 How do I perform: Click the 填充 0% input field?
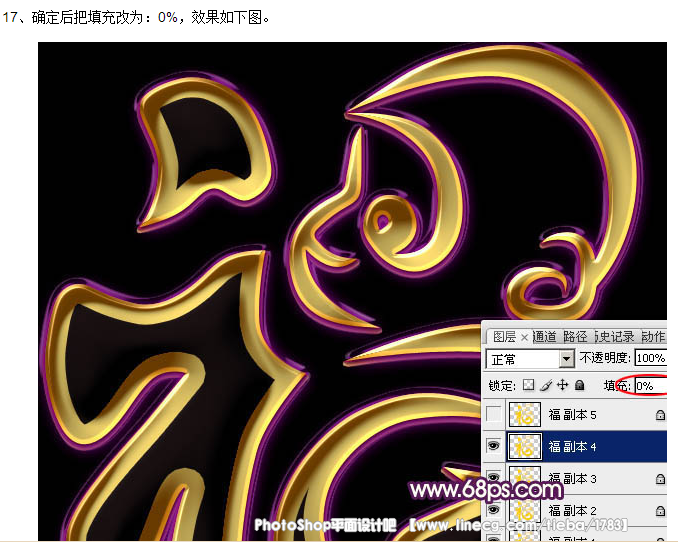pos(648,385)
